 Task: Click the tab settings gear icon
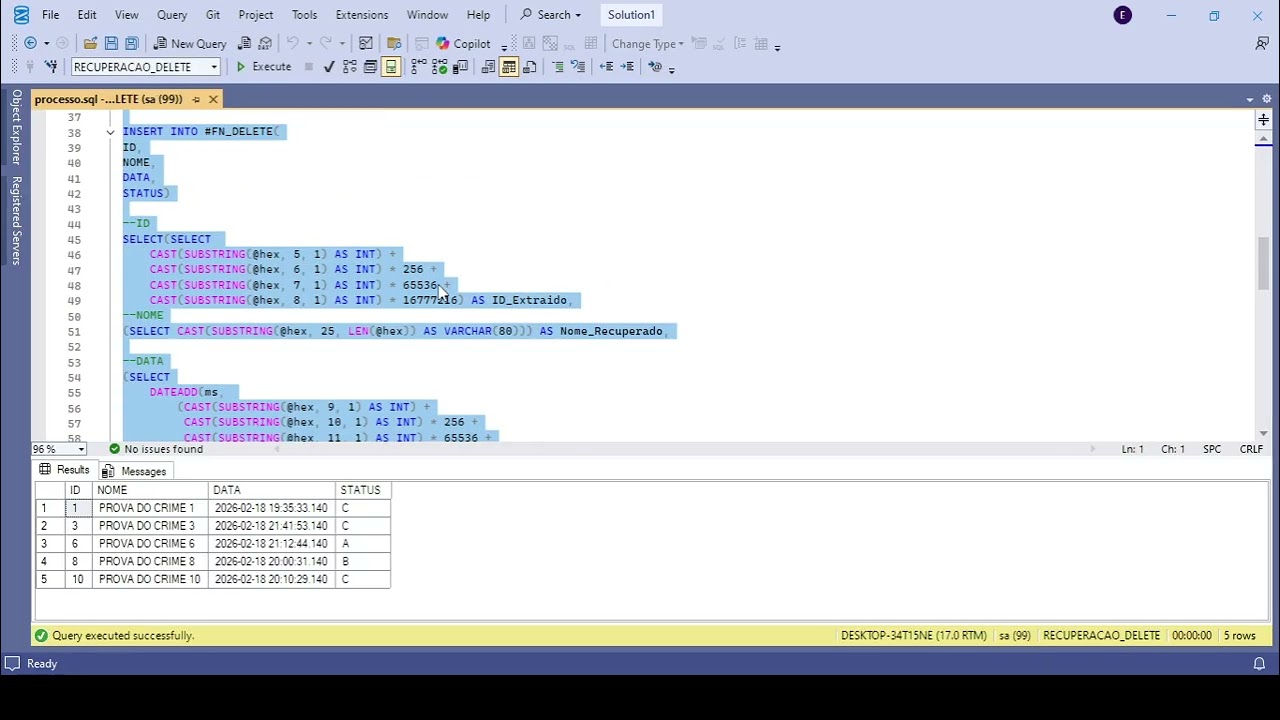(1266, 99)
